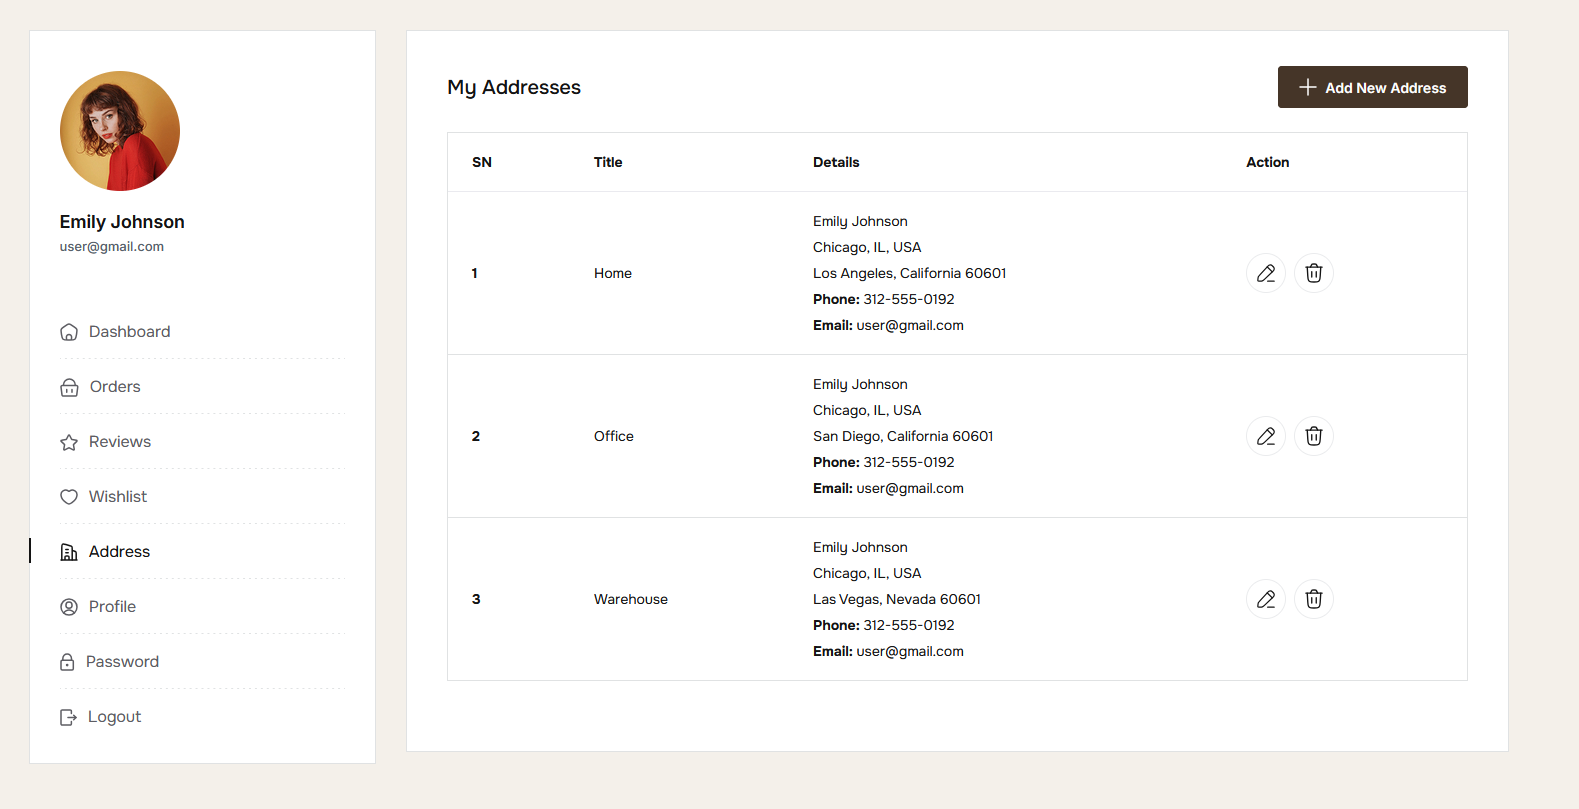
Task: Click the house icon beside Dashboard
Action: coord(69,332)
